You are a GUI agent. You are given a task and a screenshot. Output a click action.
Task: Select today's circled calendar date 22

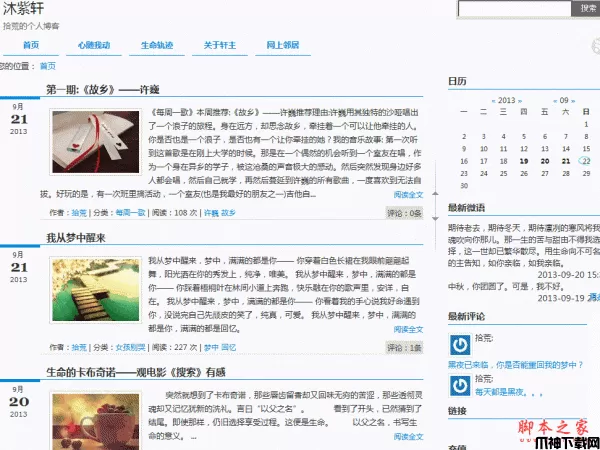coord(586,161)
